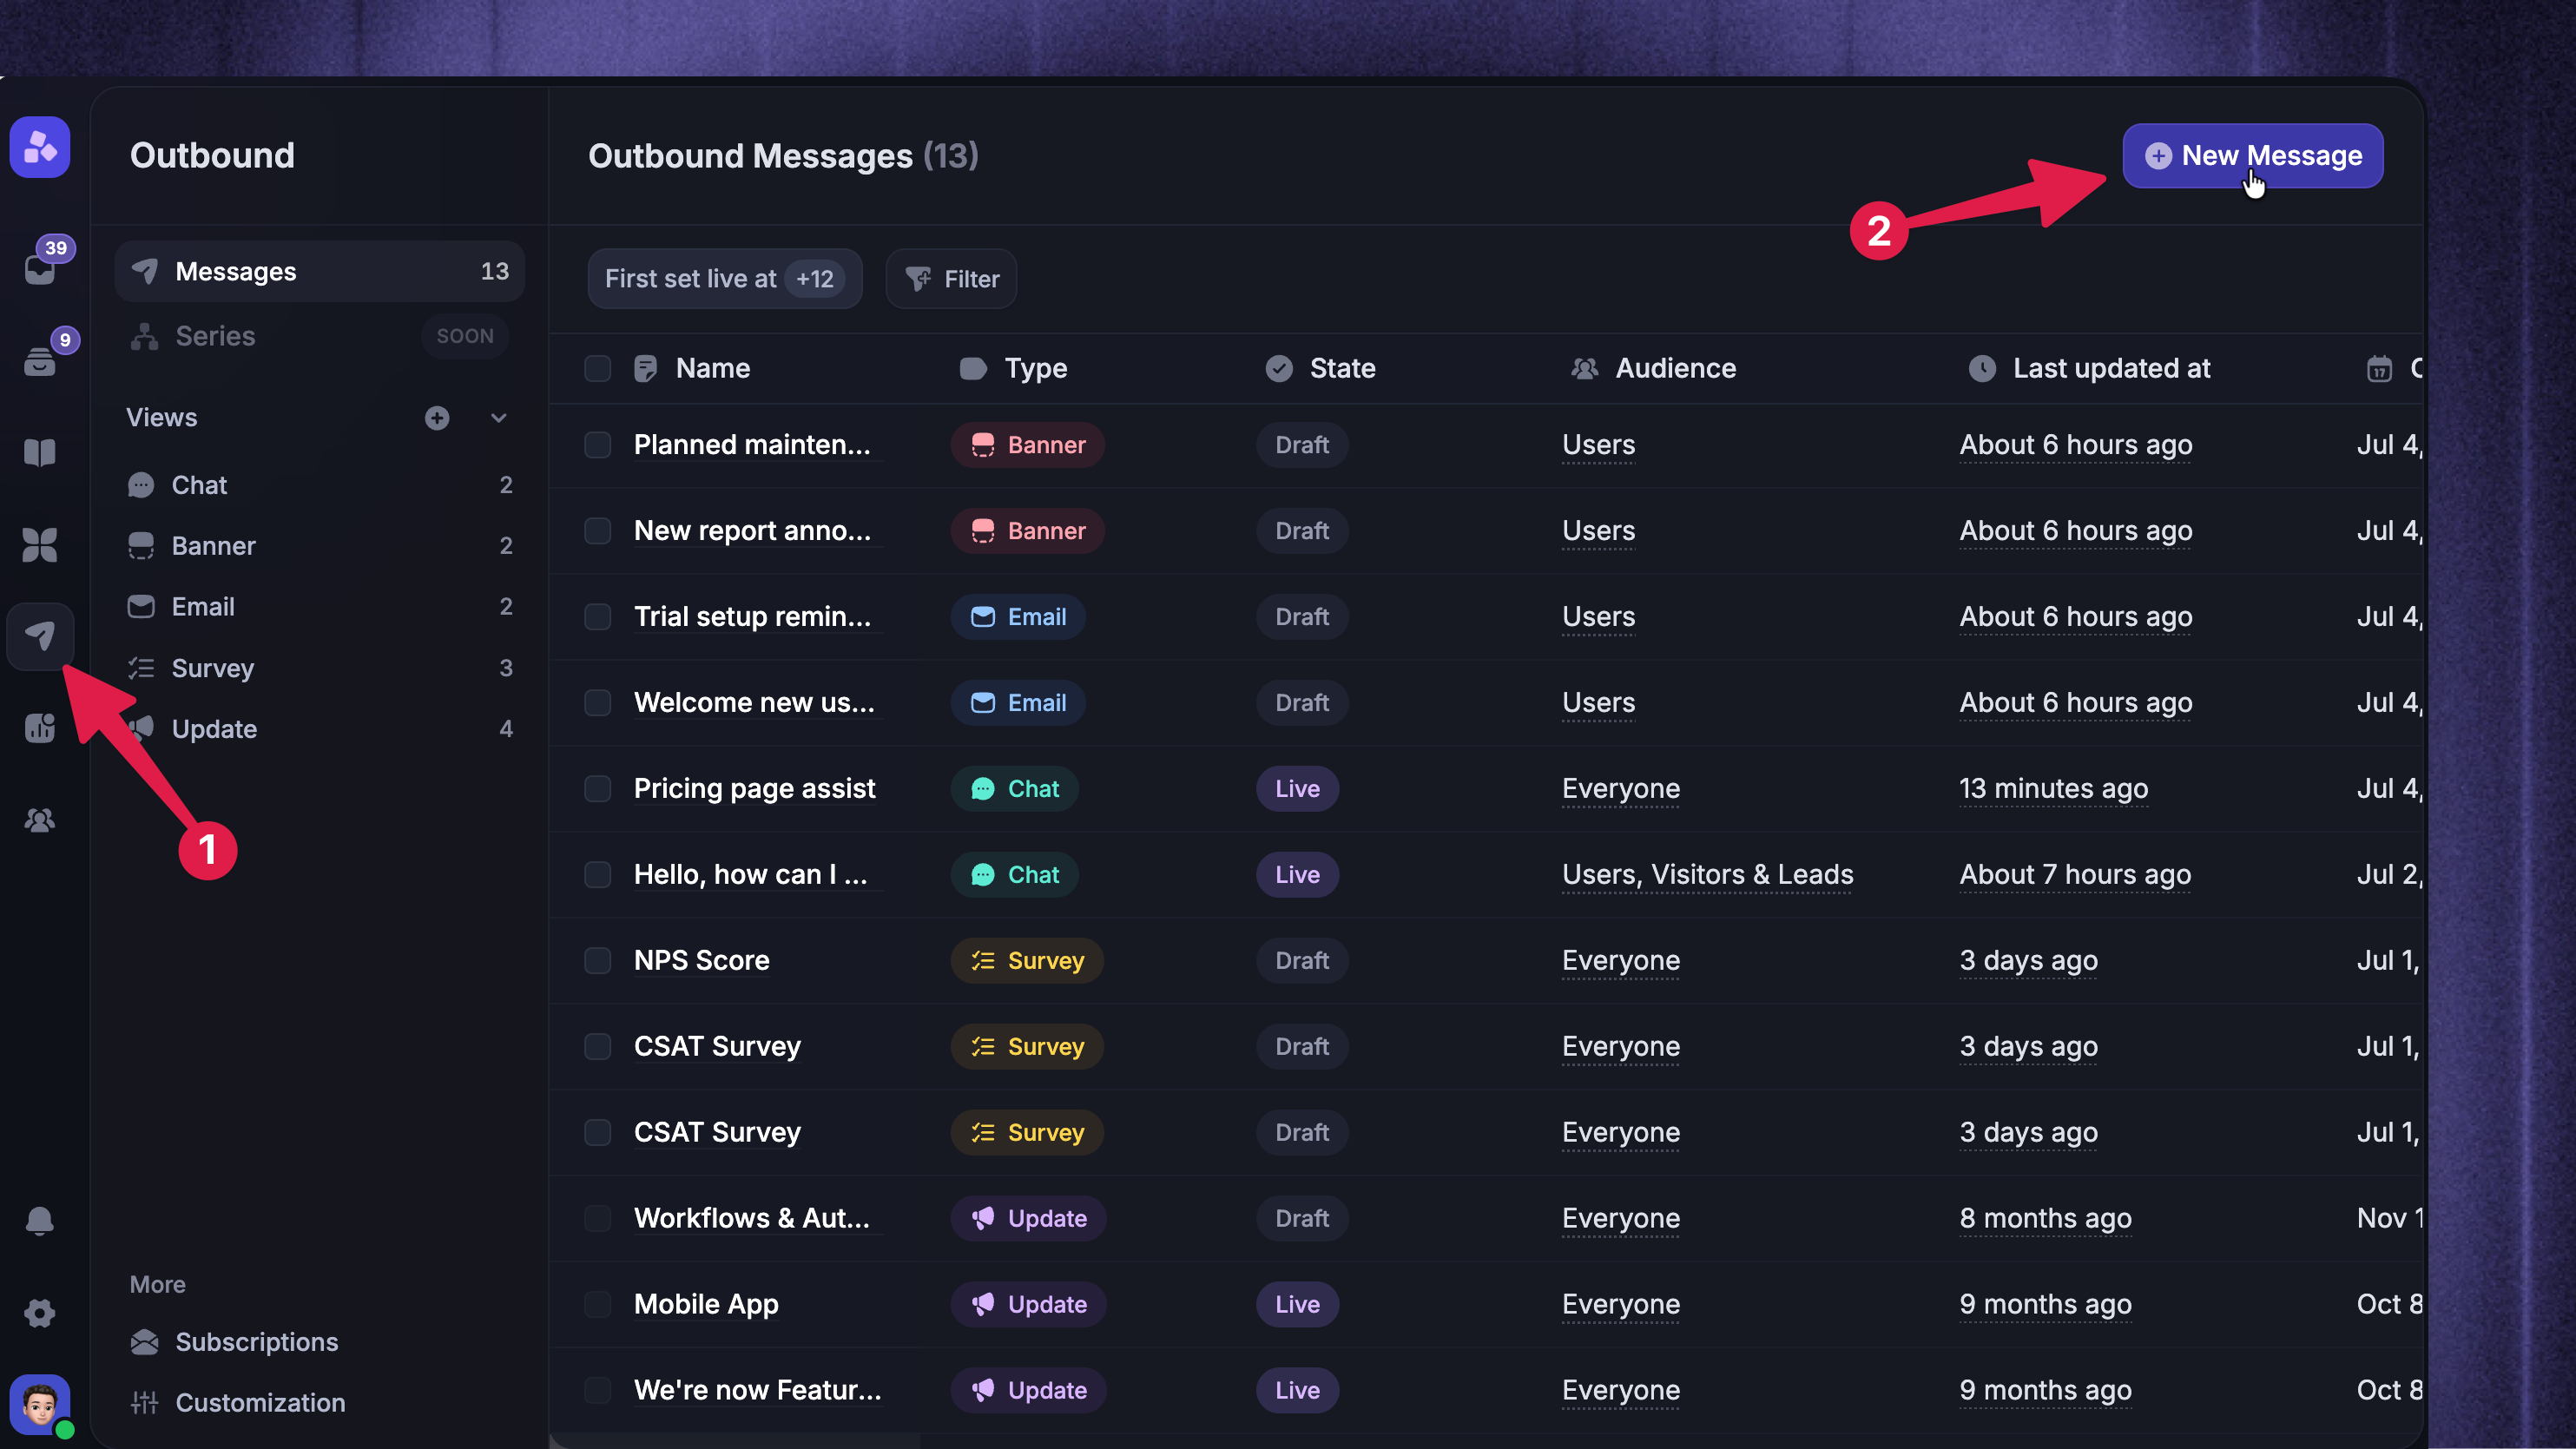The width and height of the screenshot is (2576, 1449).
Task: Open the Update view
Action: [320, 729]
